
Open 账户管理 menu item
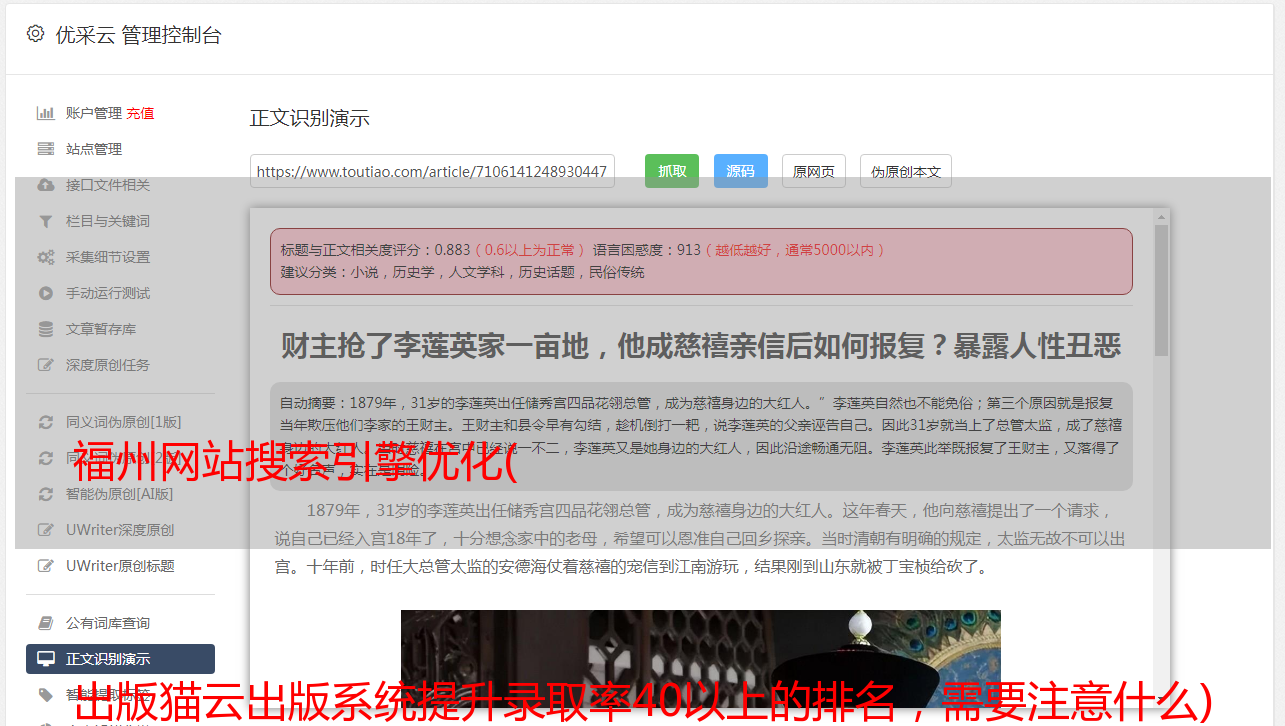tap(94, 113)
